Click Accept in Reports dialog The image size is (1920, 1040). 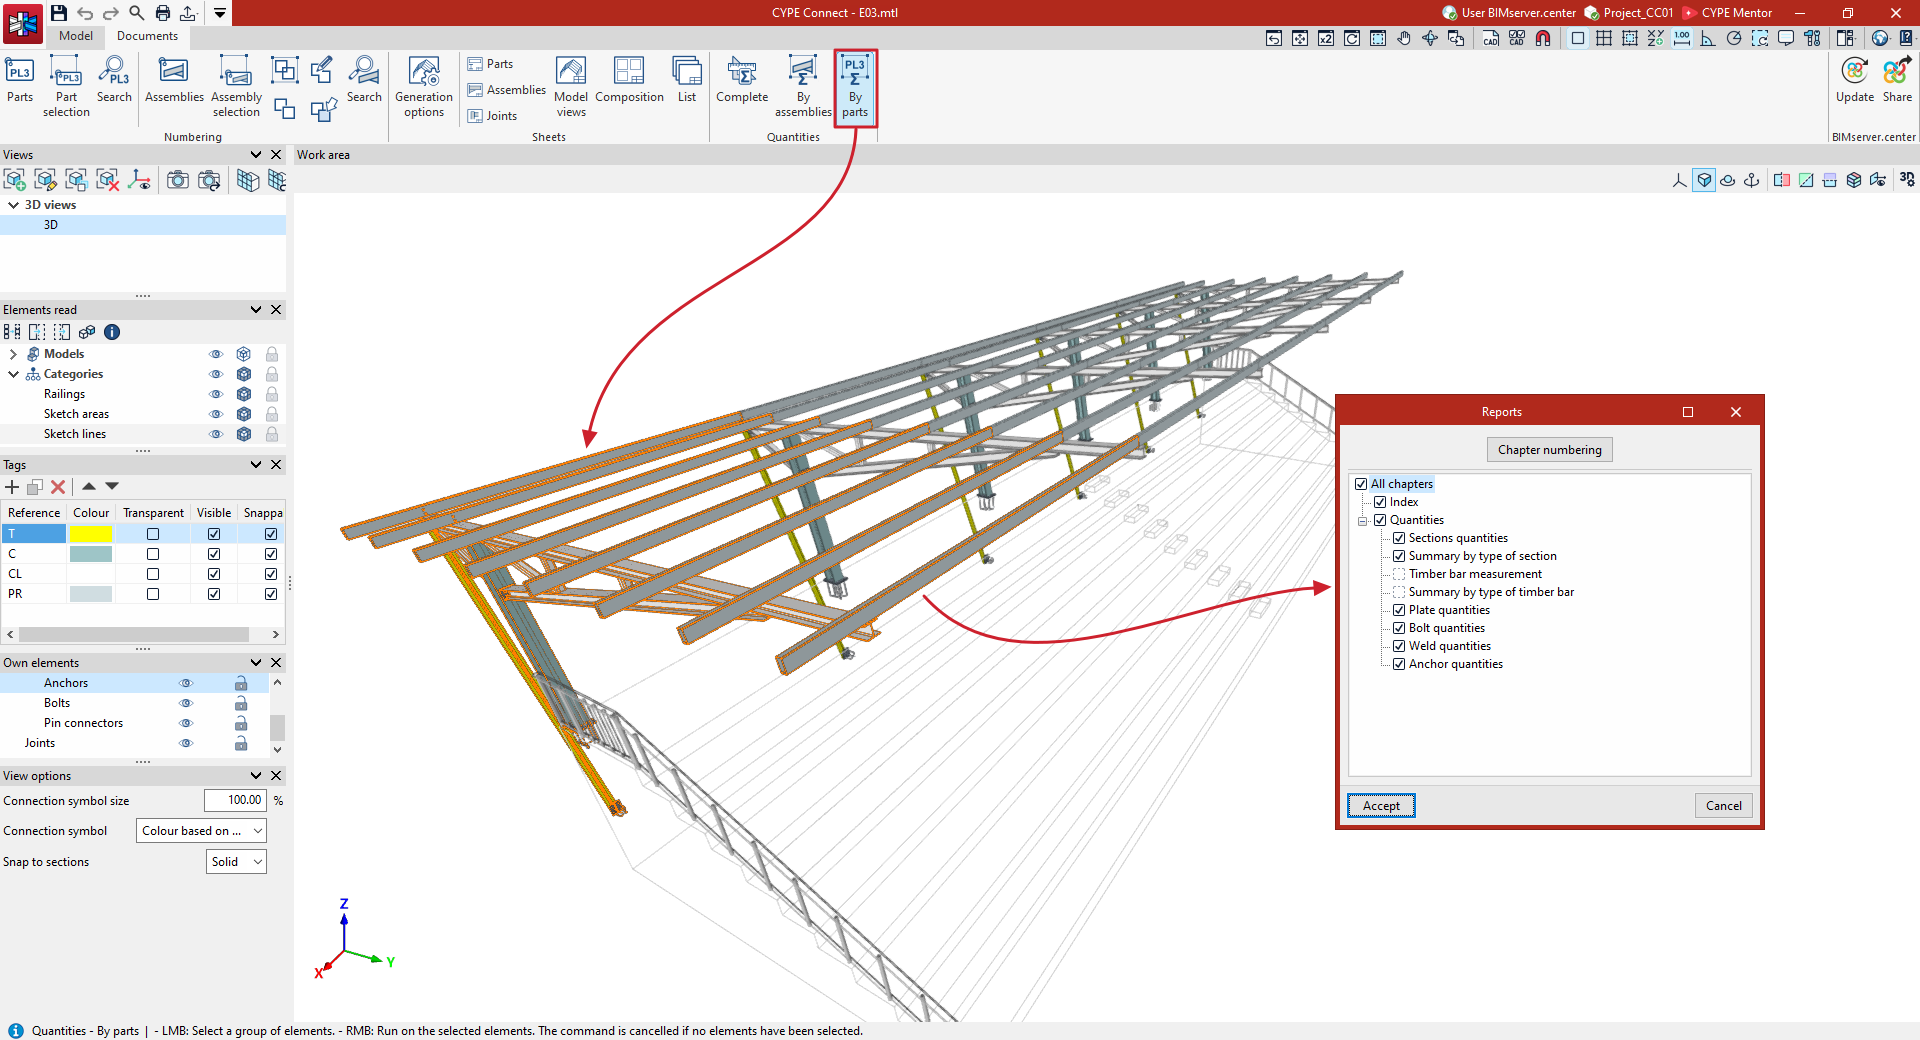click(1381, 806)
